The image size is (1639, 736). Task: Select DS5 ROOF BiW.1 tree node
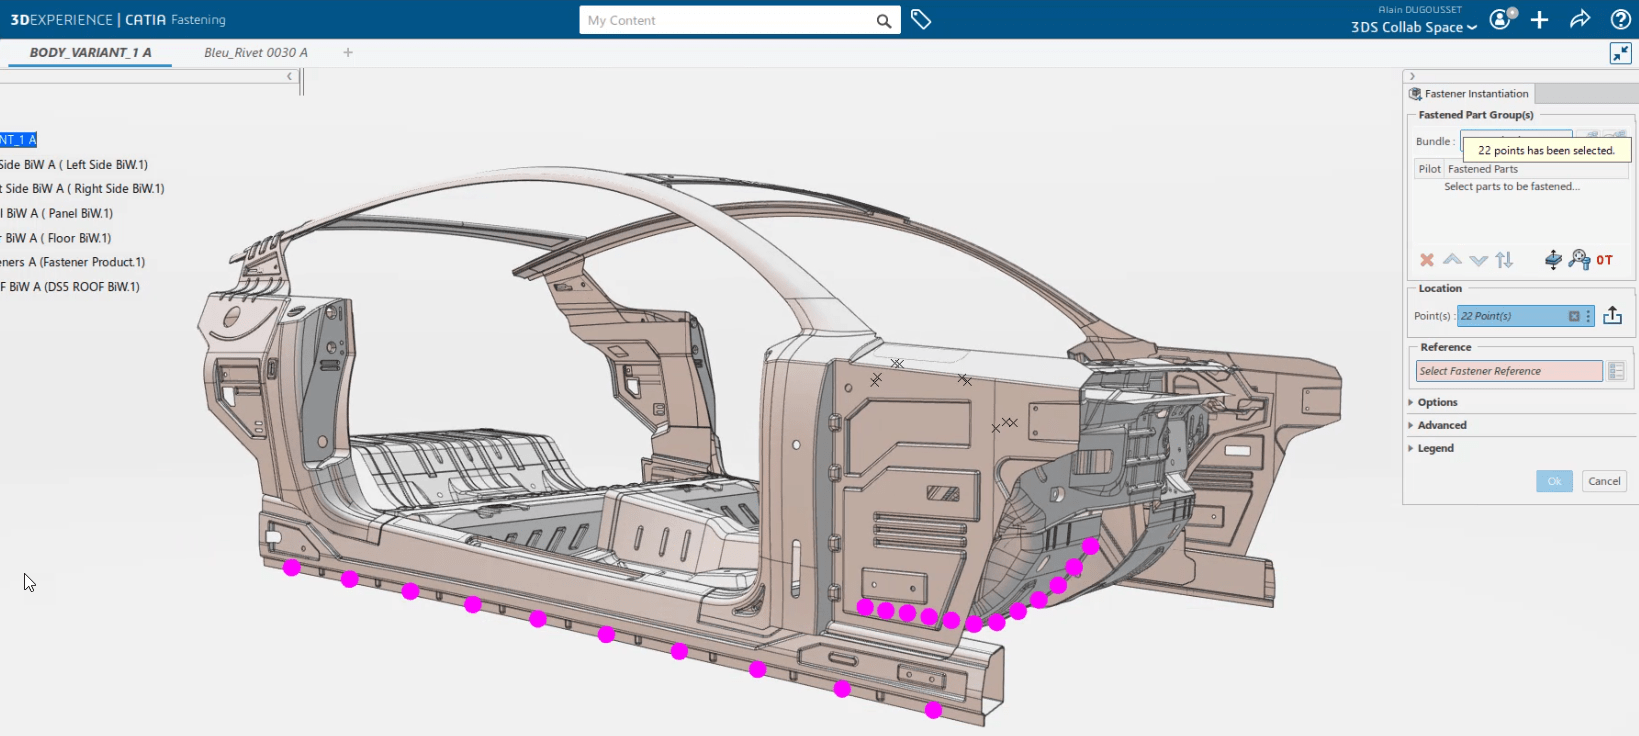coord(69,287)
